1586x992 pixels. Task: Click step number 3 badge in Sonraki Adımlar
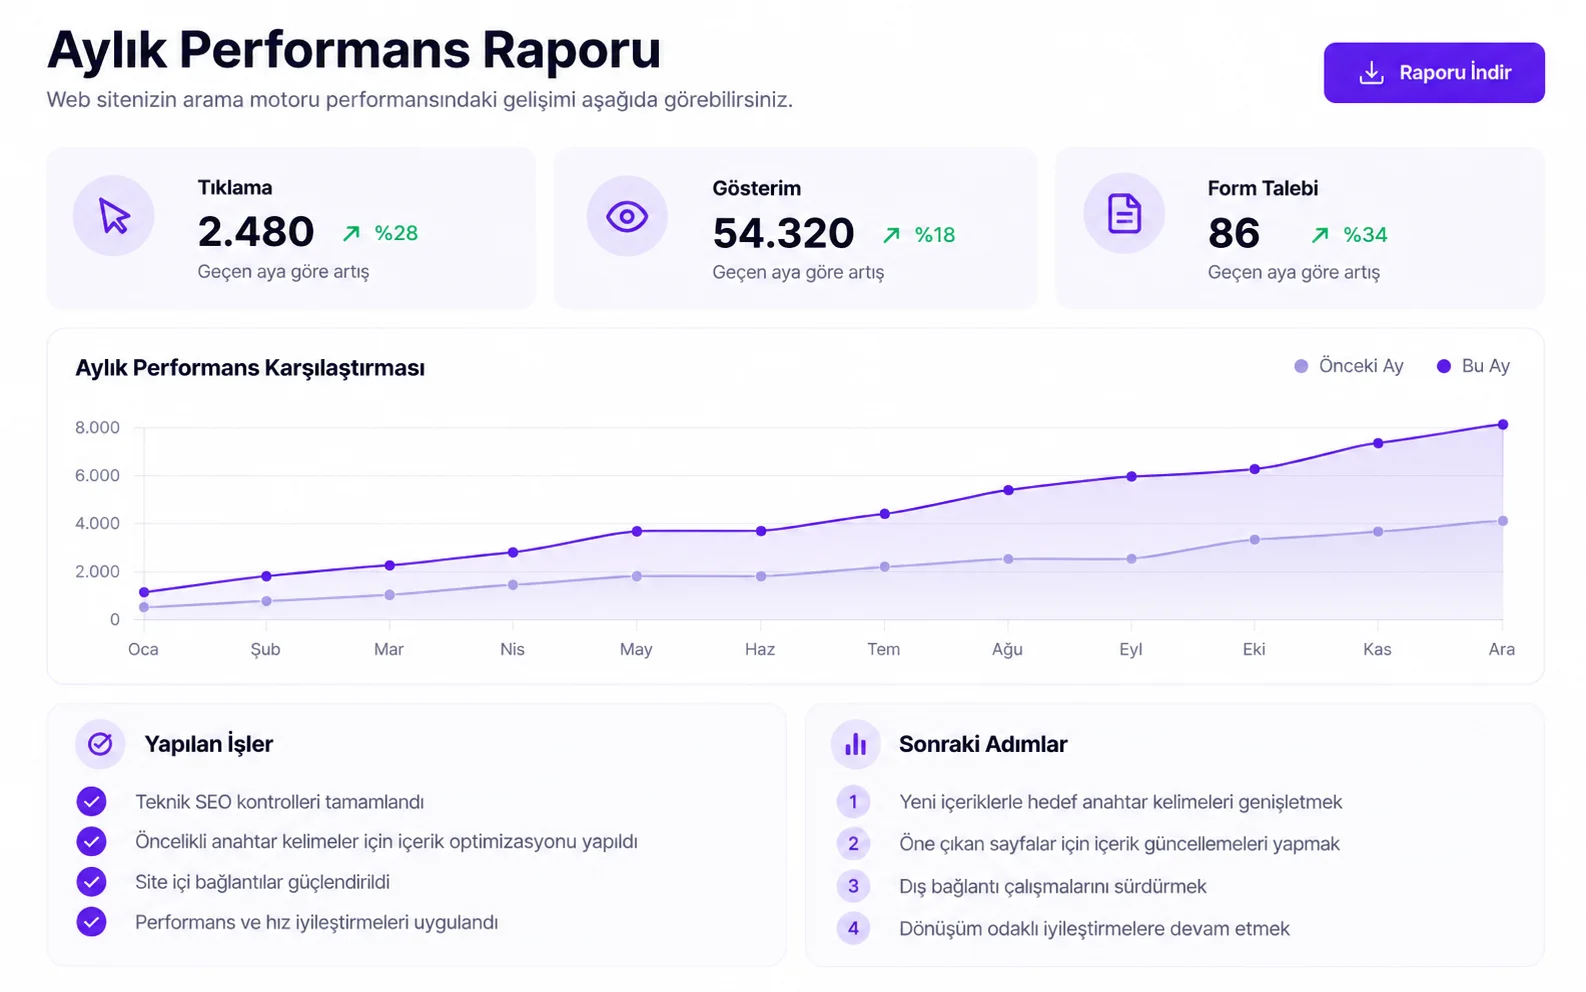853,886
